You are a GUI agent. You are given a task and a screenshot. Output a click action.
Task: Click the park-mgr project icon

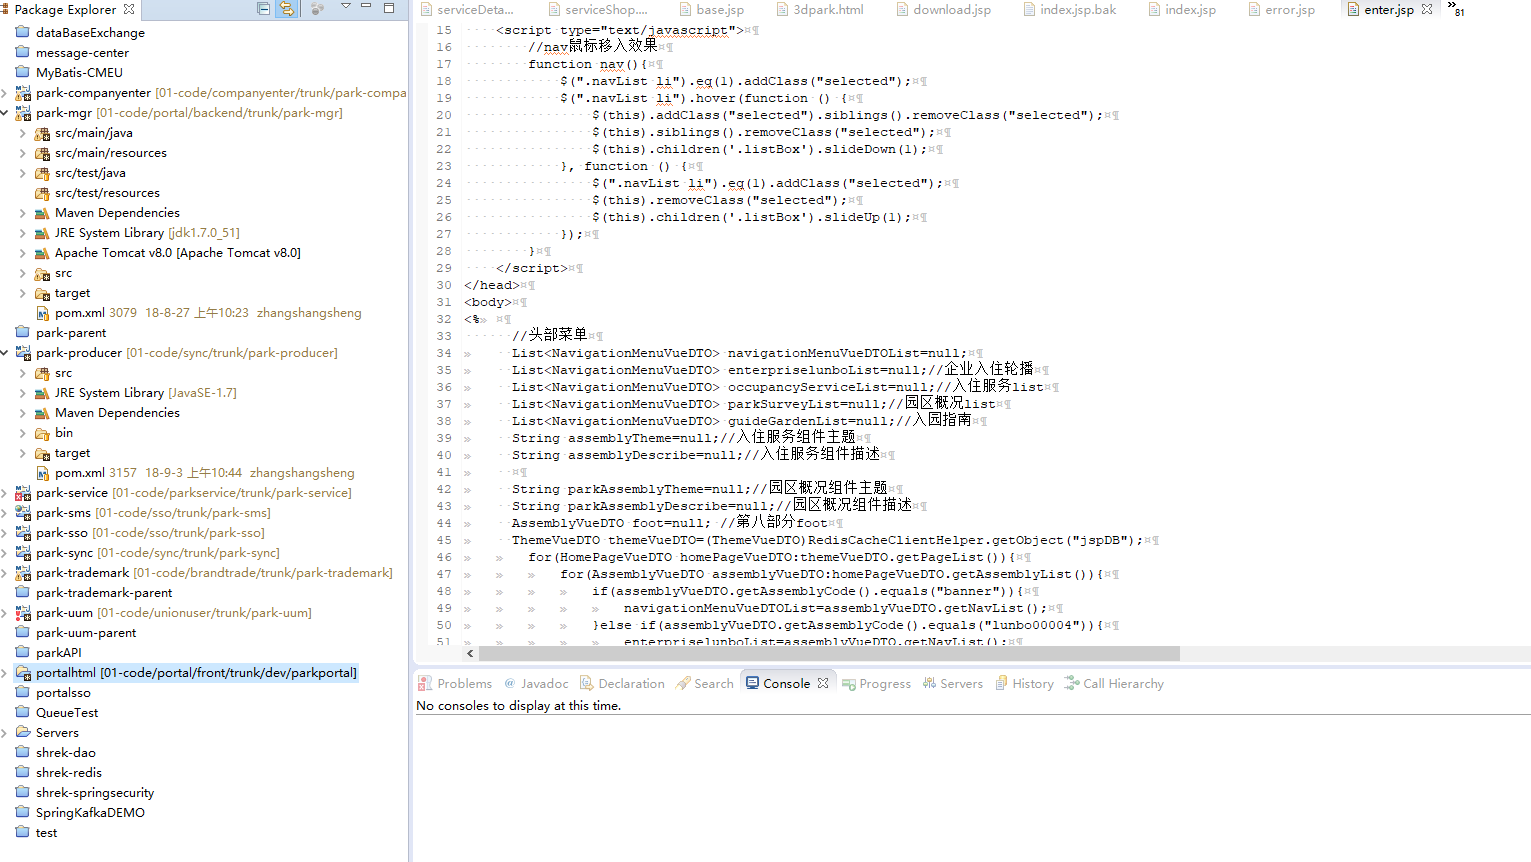coord(23,113)
